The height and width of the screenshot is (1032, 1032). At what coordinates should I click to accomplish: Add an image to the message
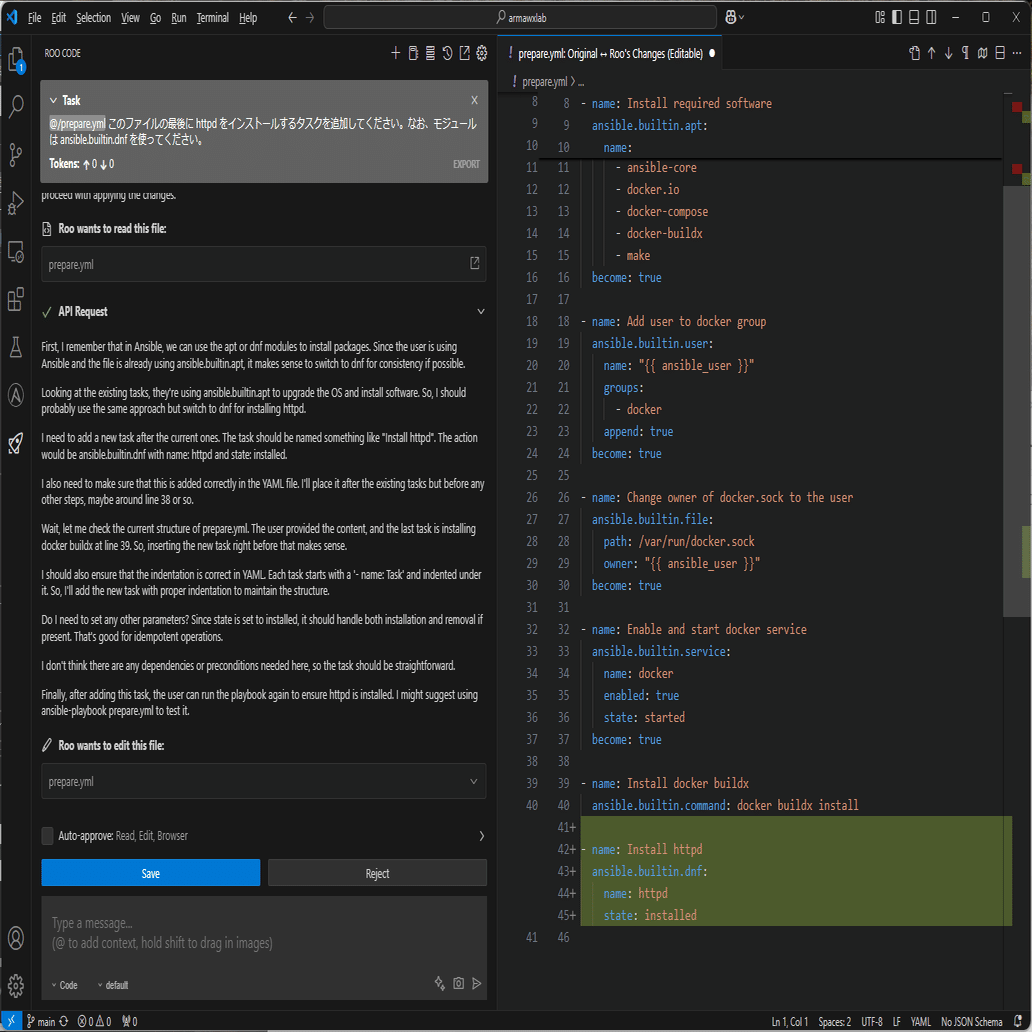point(459,983)
